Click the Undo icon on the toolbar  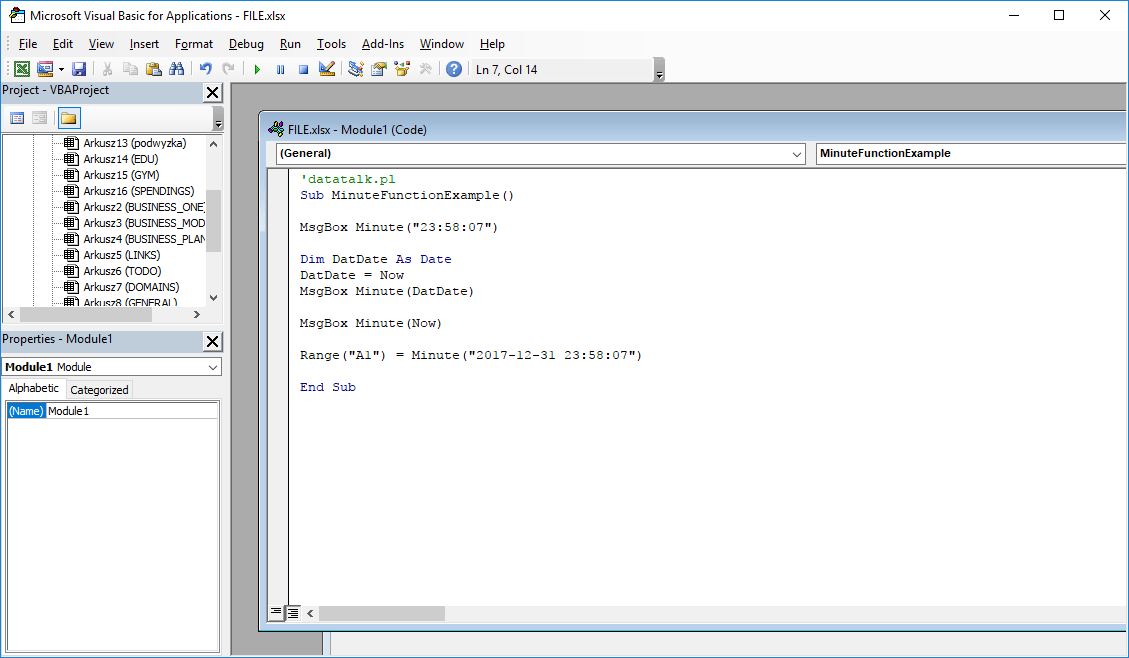[x=205, y=68]
